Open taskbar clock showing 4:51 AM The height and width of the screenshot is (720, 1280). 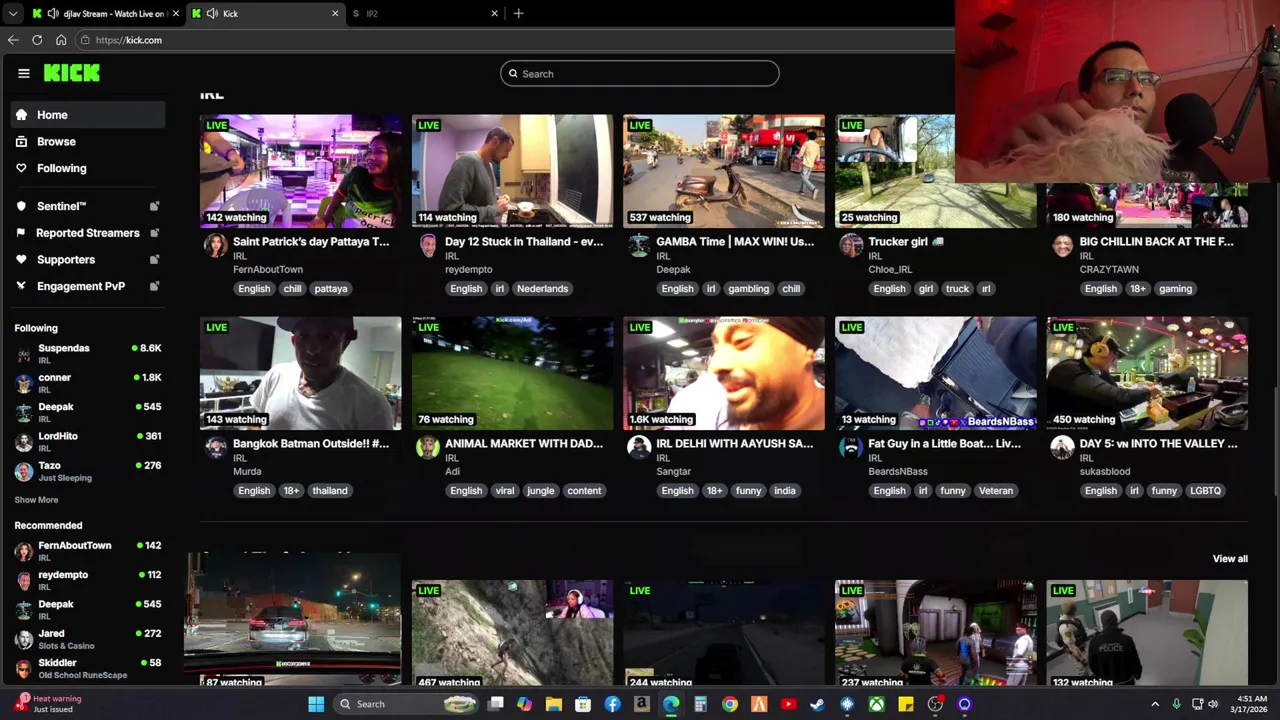coord(1251,704)
